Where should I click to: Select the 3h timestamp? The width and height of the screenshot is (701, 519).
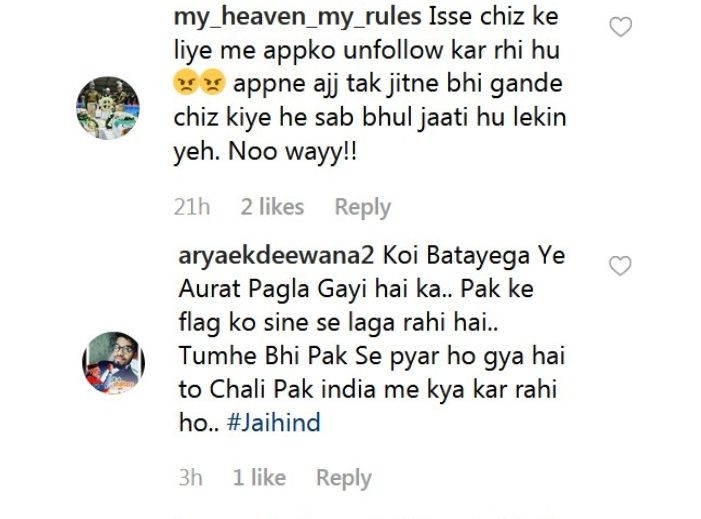tap(190, 477)
